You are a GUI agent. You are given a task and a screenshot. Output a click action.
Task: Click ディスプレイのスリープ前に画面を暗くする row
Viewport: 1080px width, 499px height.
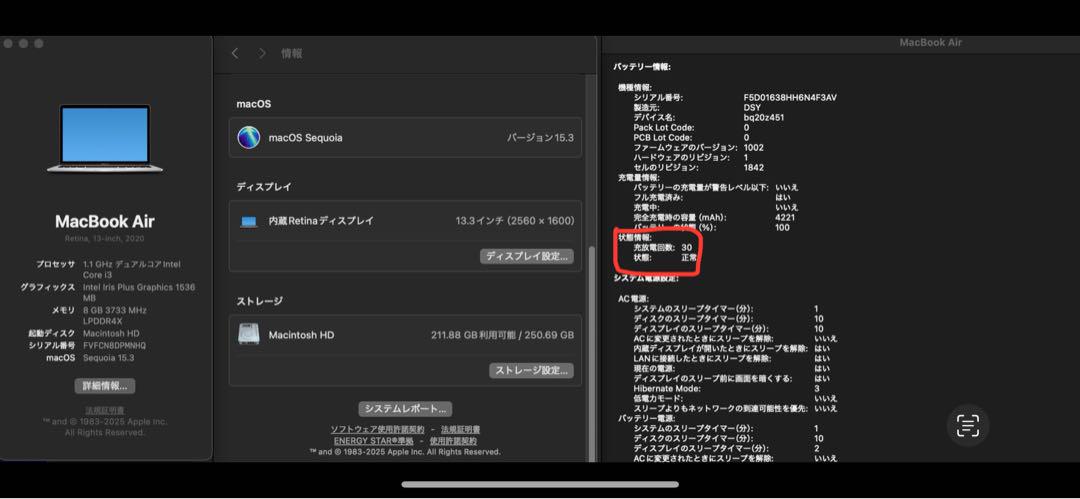(x=731, y=378)
